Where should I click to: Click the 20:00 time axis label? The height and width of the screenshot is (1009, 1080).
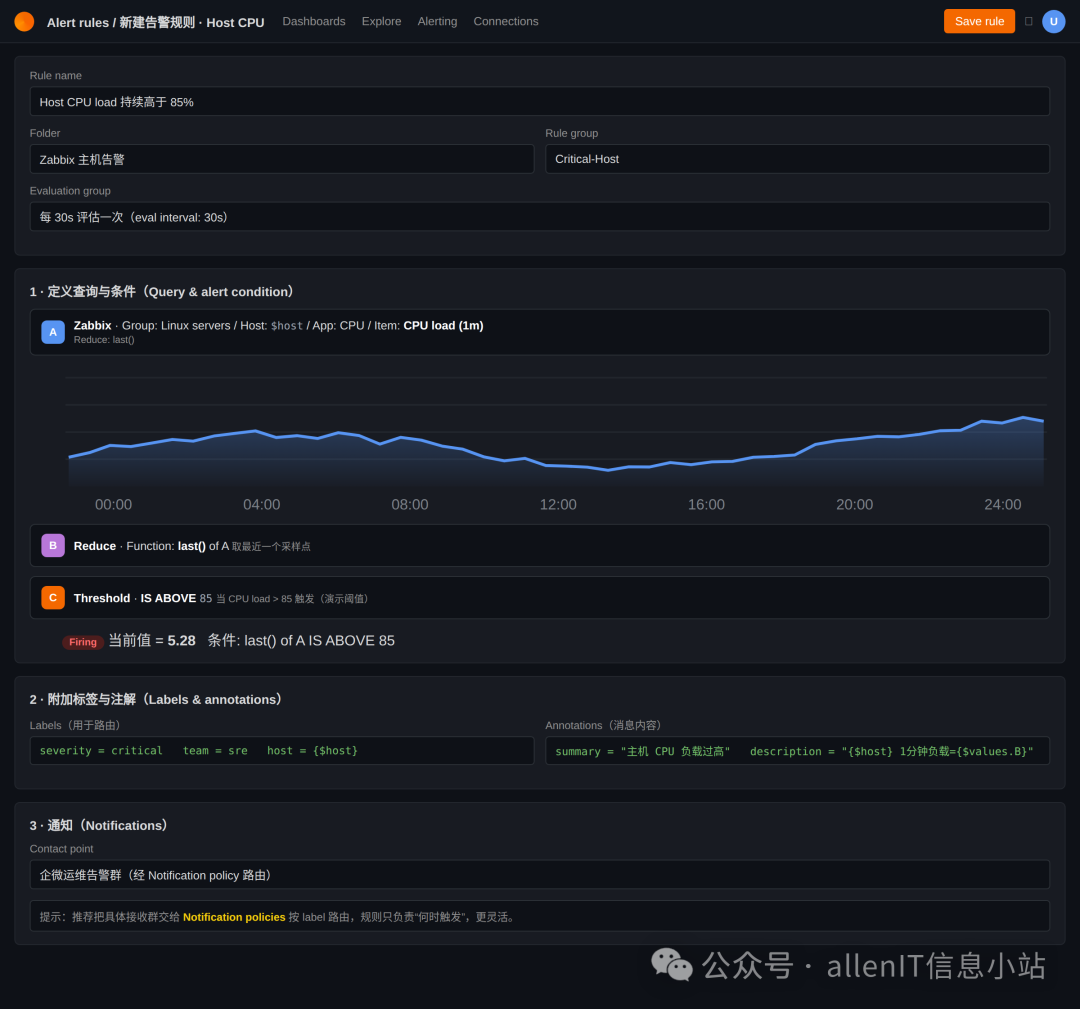(855, 504)
